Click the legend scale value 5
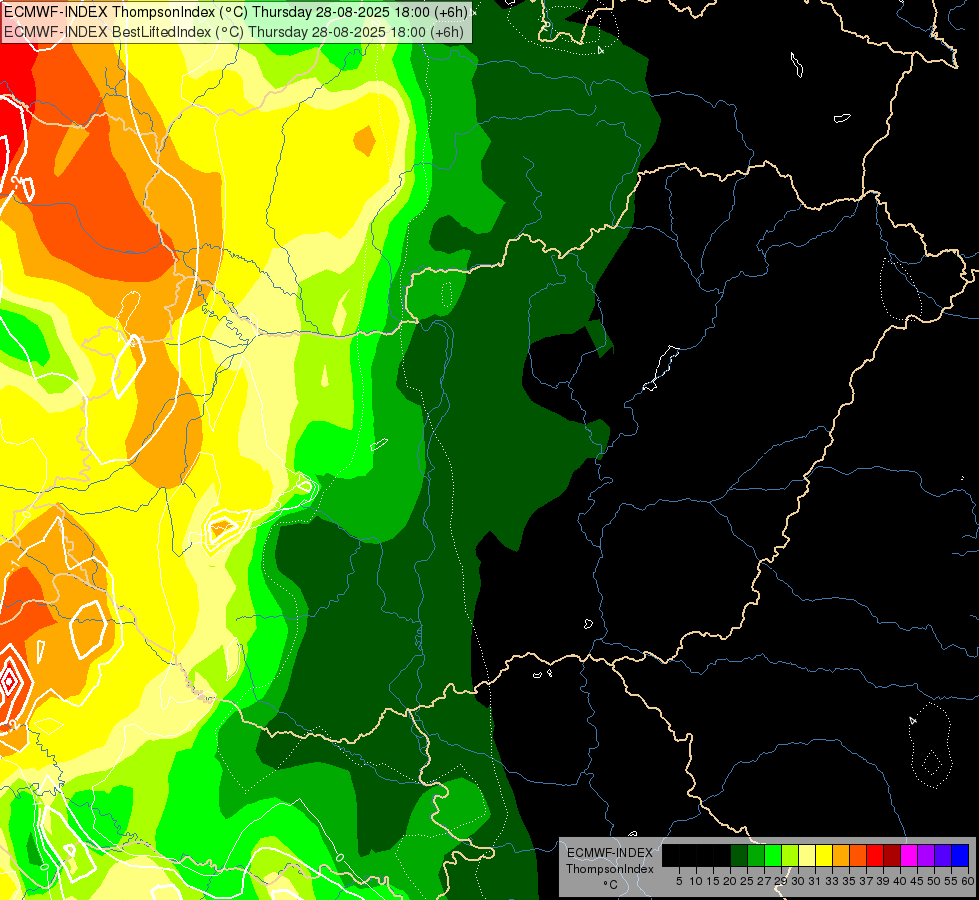 679,881
